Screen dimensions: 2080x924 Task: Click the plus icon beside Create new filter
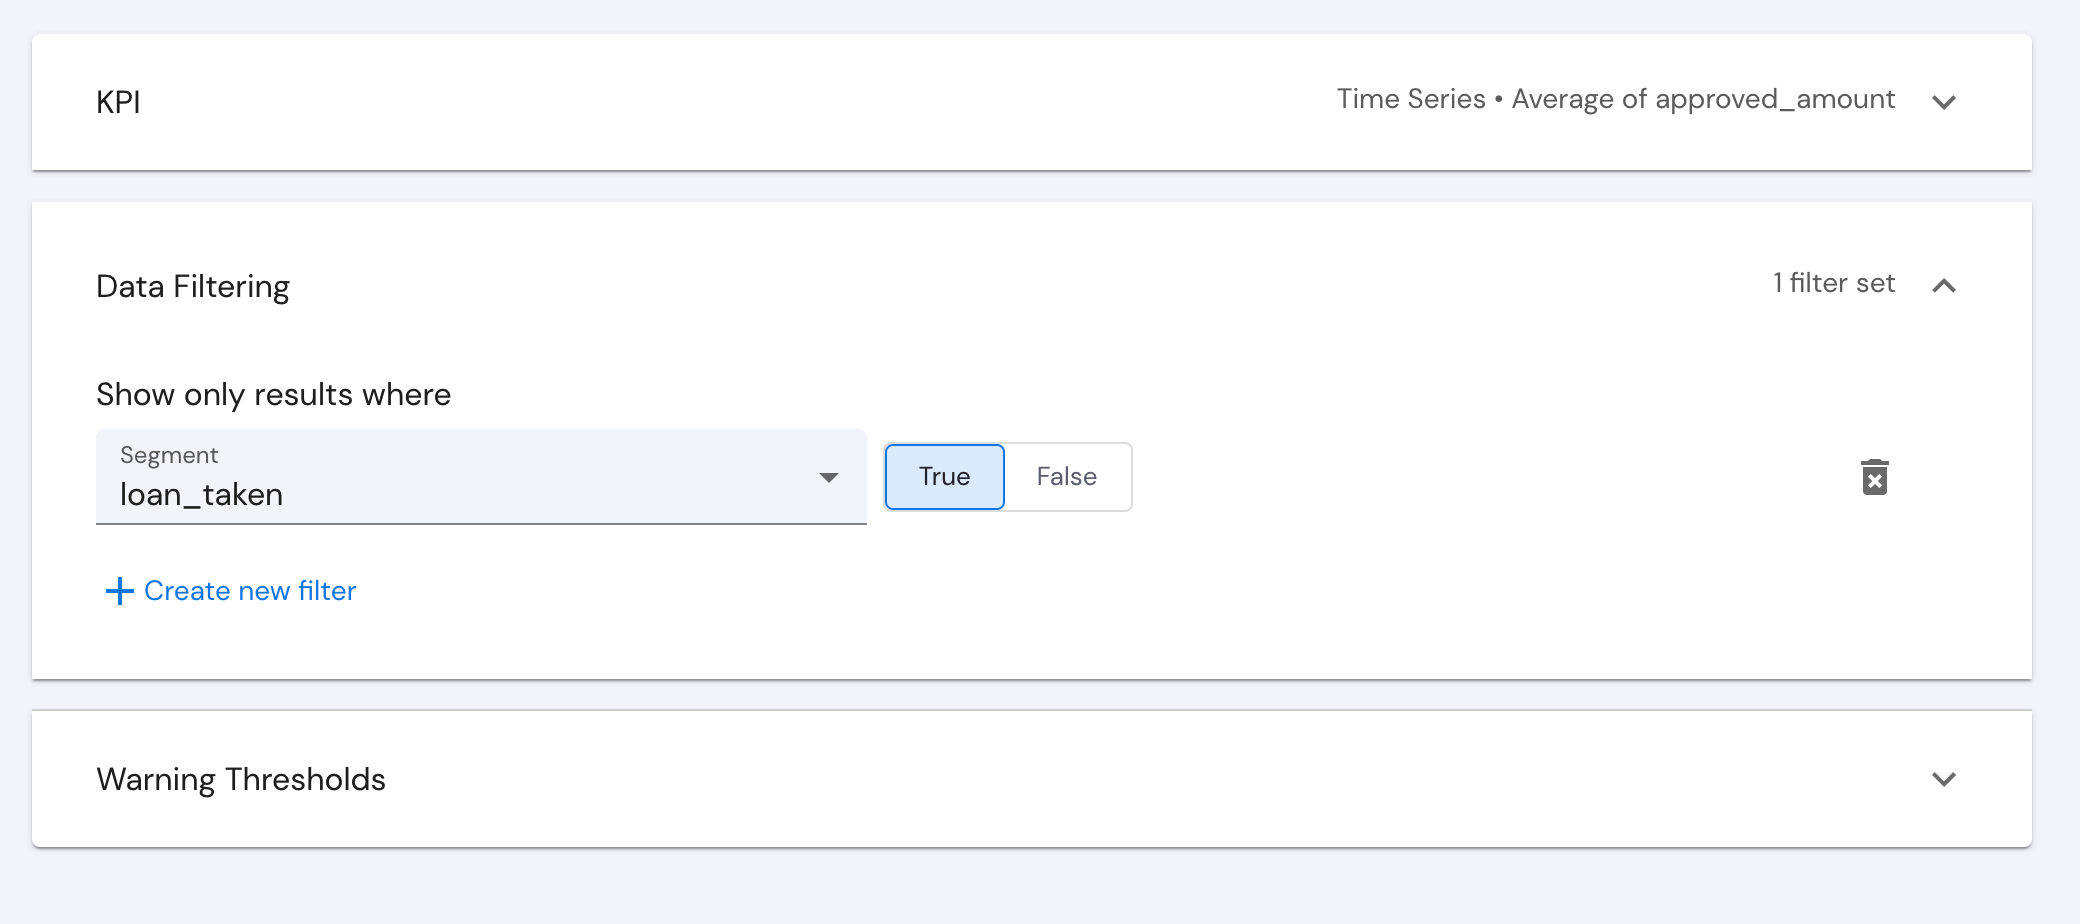point(119,591)
